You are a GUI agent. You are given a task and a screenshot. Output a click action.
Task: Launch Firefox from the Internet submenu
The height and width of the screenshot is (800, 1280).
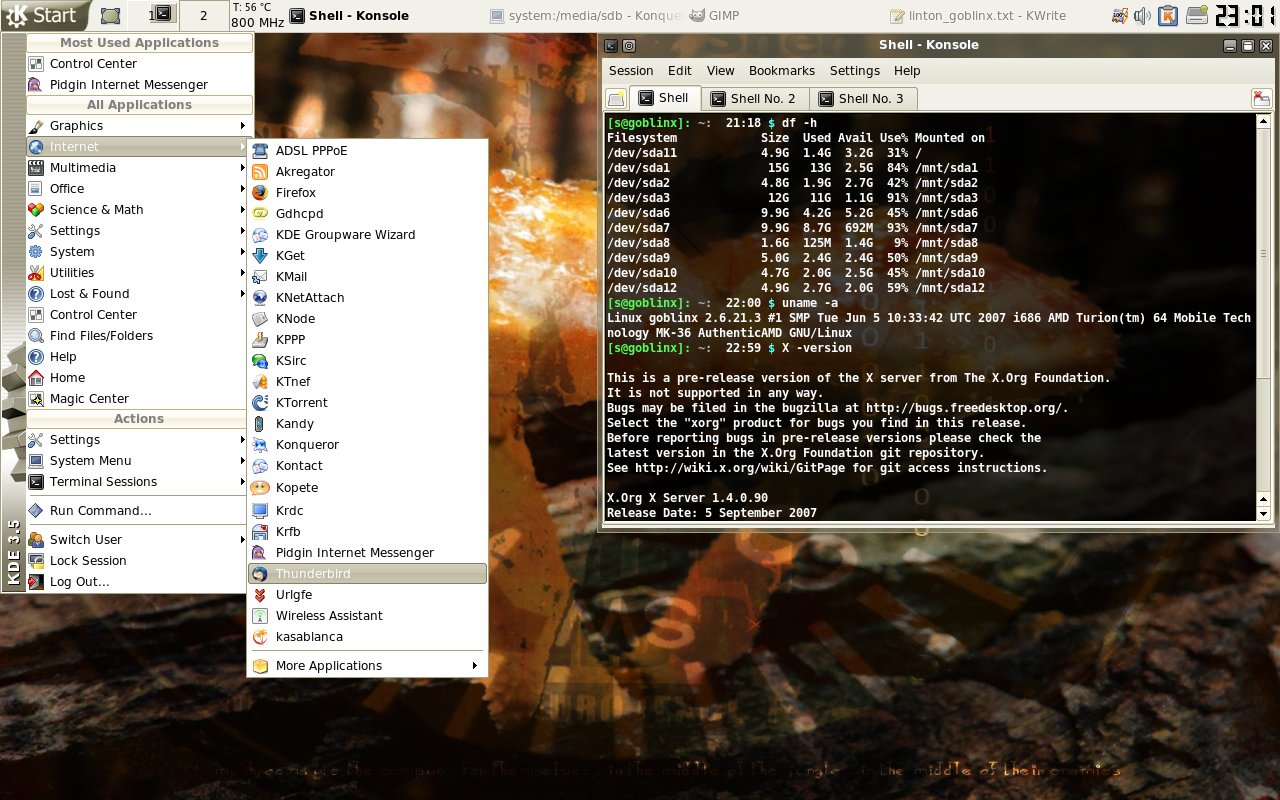pos(367,193)
